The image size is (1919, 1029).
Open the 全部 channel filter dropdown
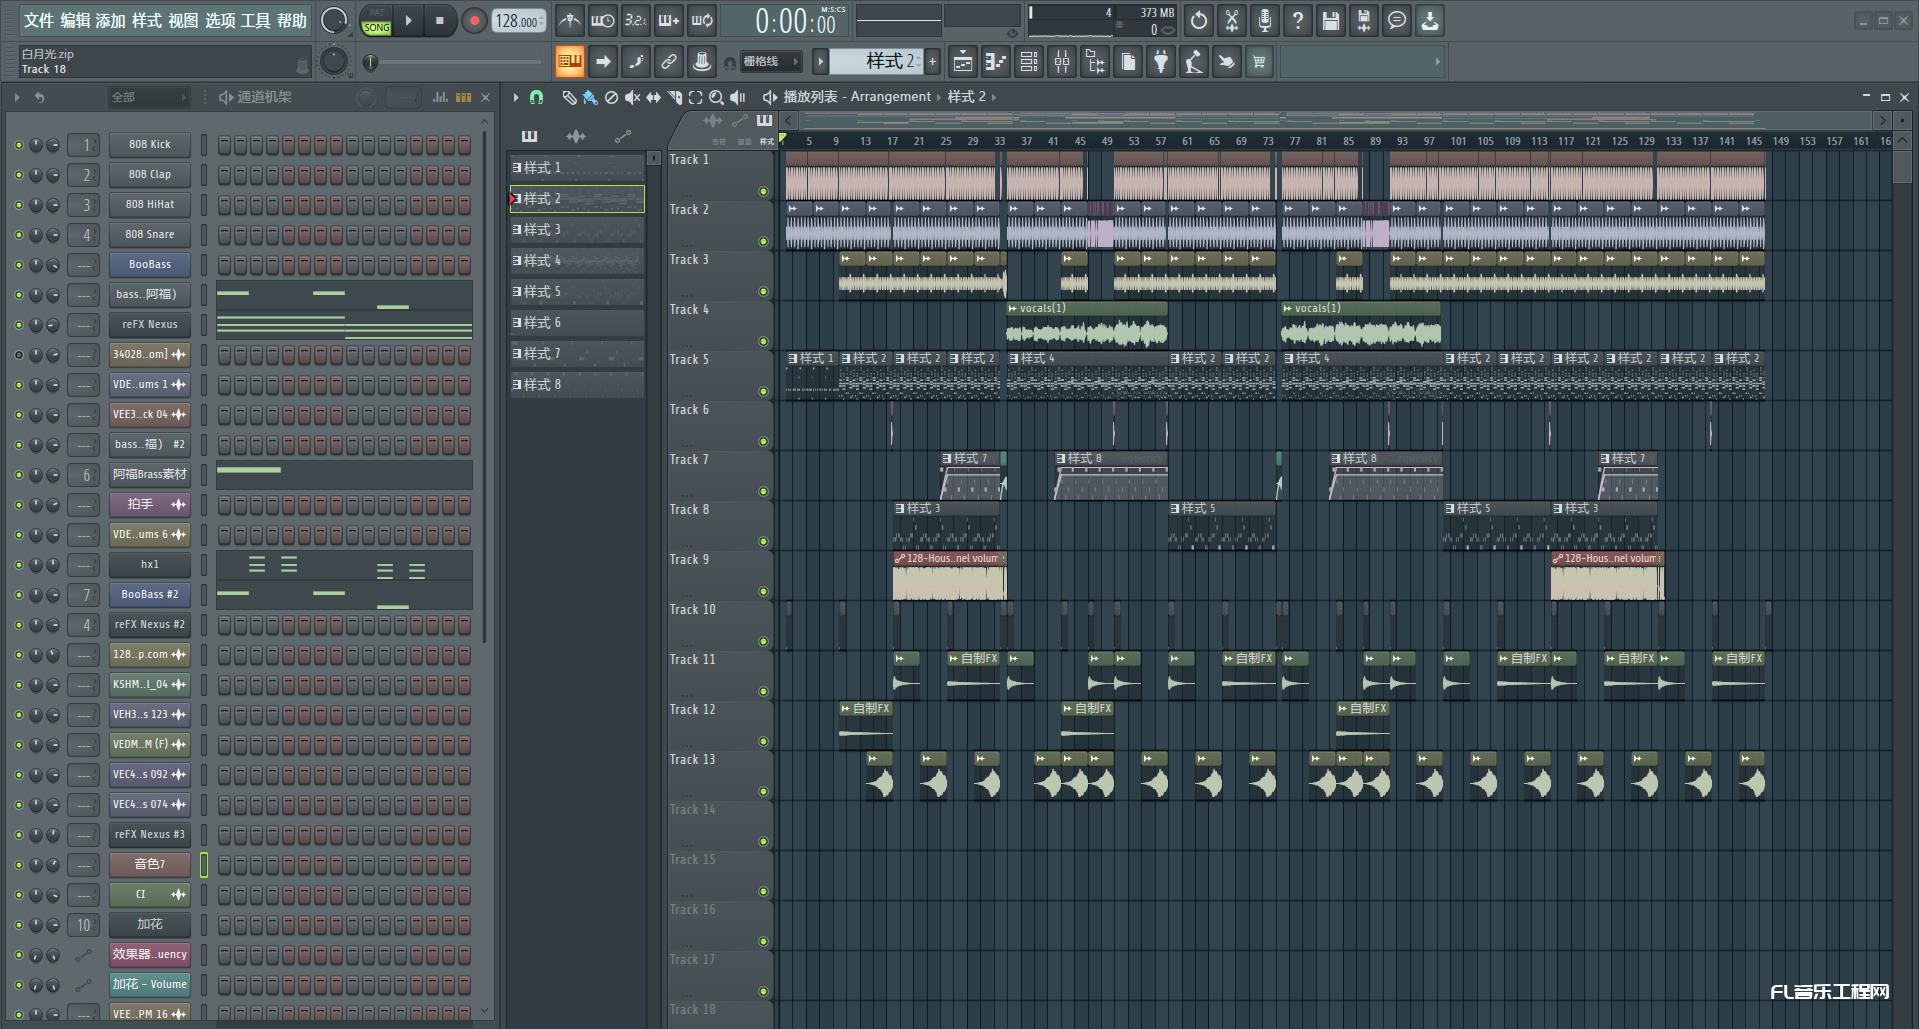[x=148, y=97]
